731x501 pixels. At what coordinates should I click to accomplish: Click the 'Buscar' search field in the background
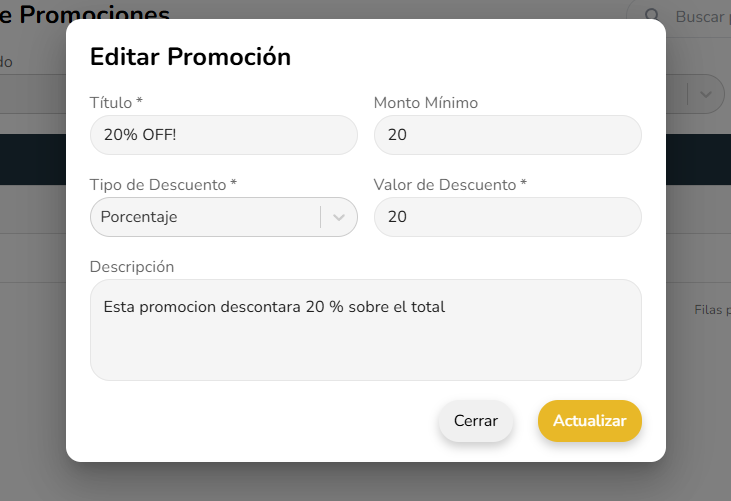702,16
